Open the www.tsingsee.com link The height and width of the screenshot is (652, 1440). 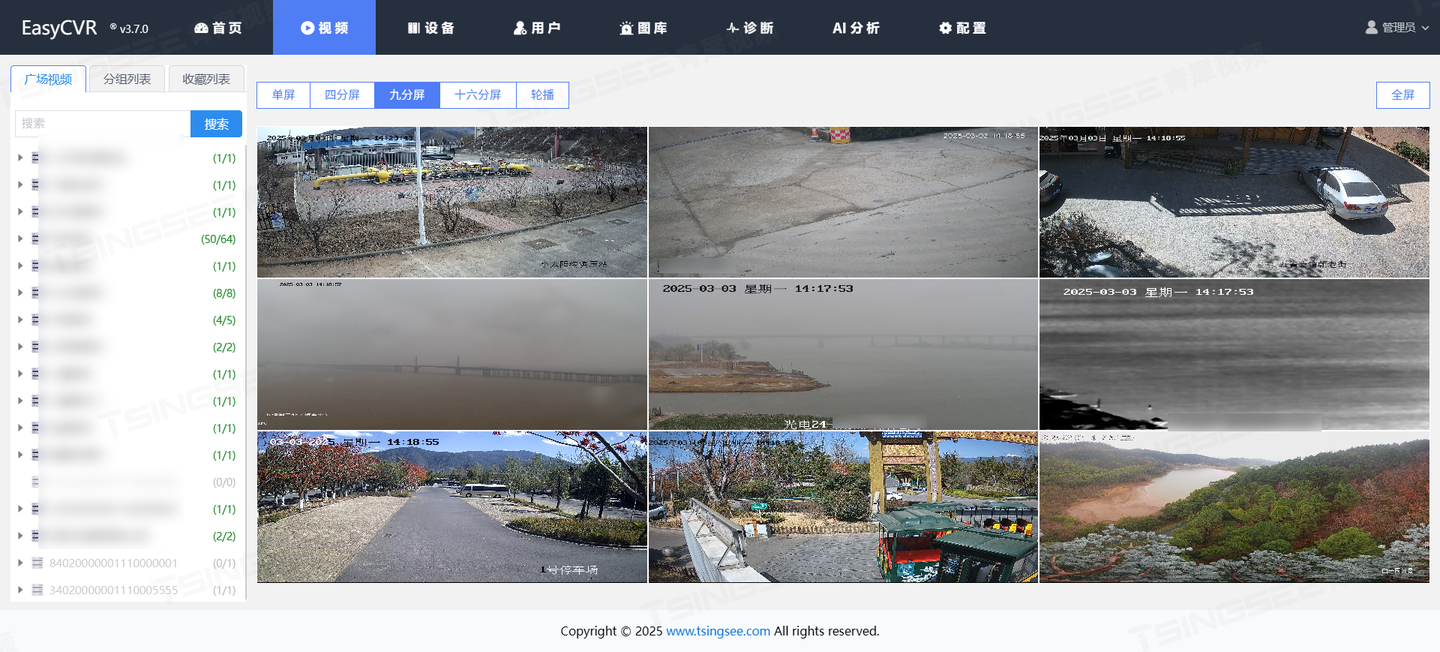[718, 631]
